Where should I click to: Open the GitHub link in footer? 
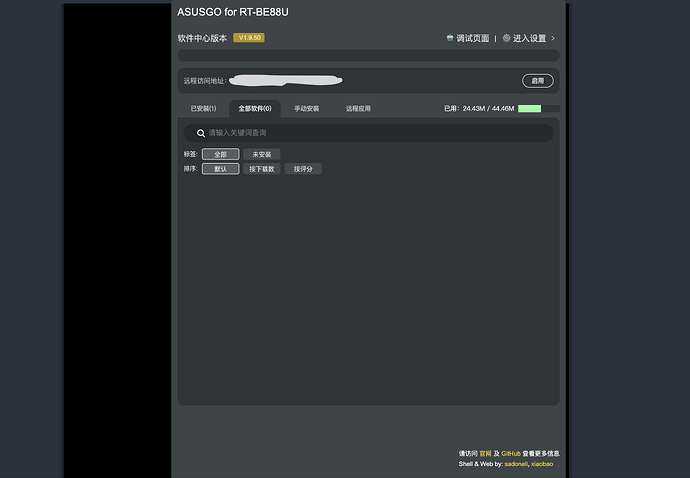click(x=511, y=453)
